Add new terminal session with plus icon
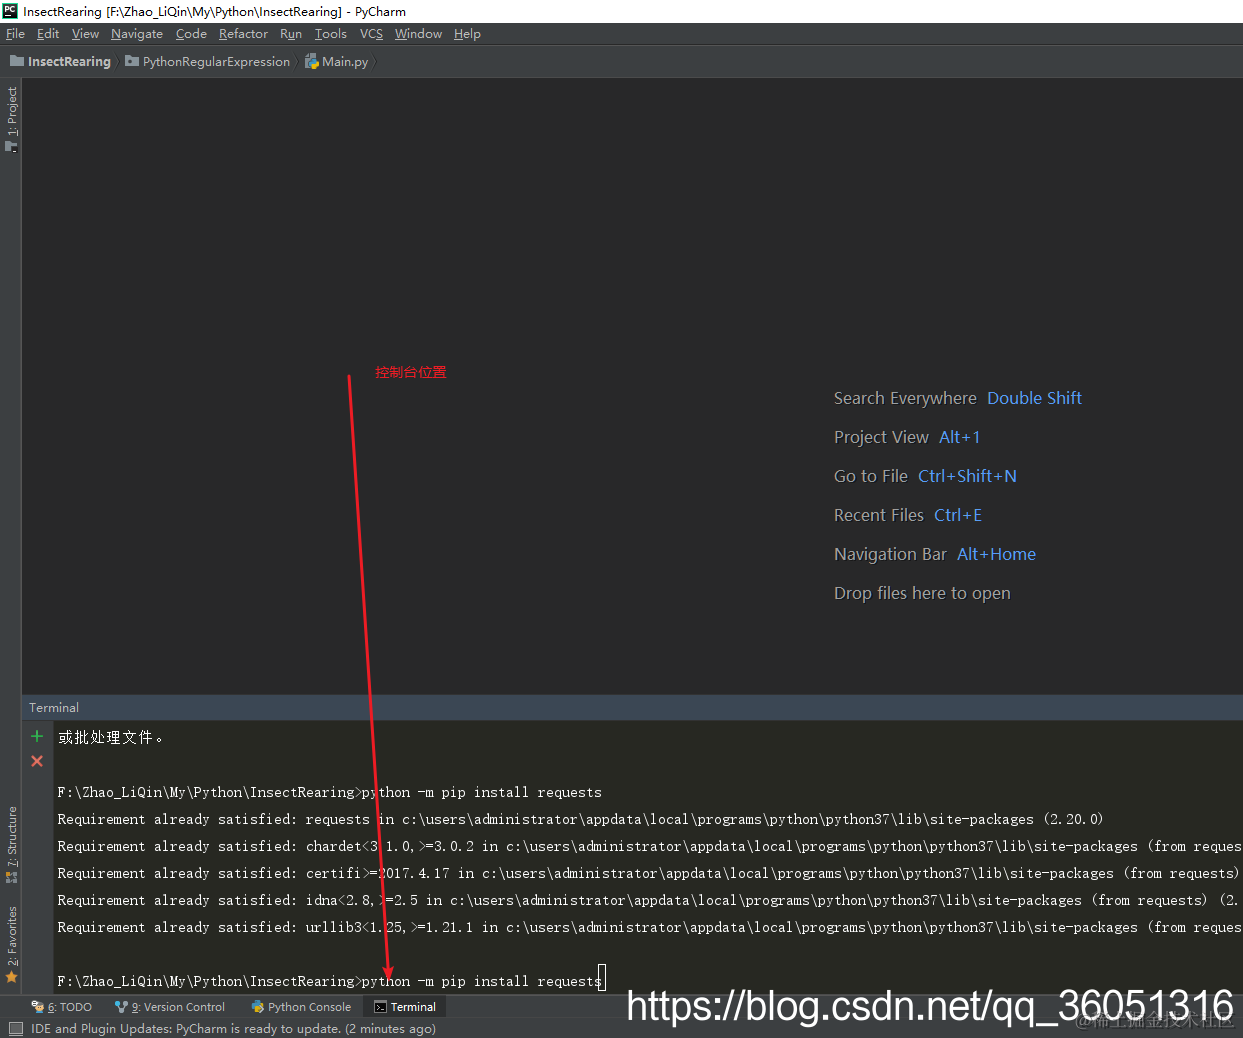This screenshot has width=1243, height=1038. pos(37,736)
